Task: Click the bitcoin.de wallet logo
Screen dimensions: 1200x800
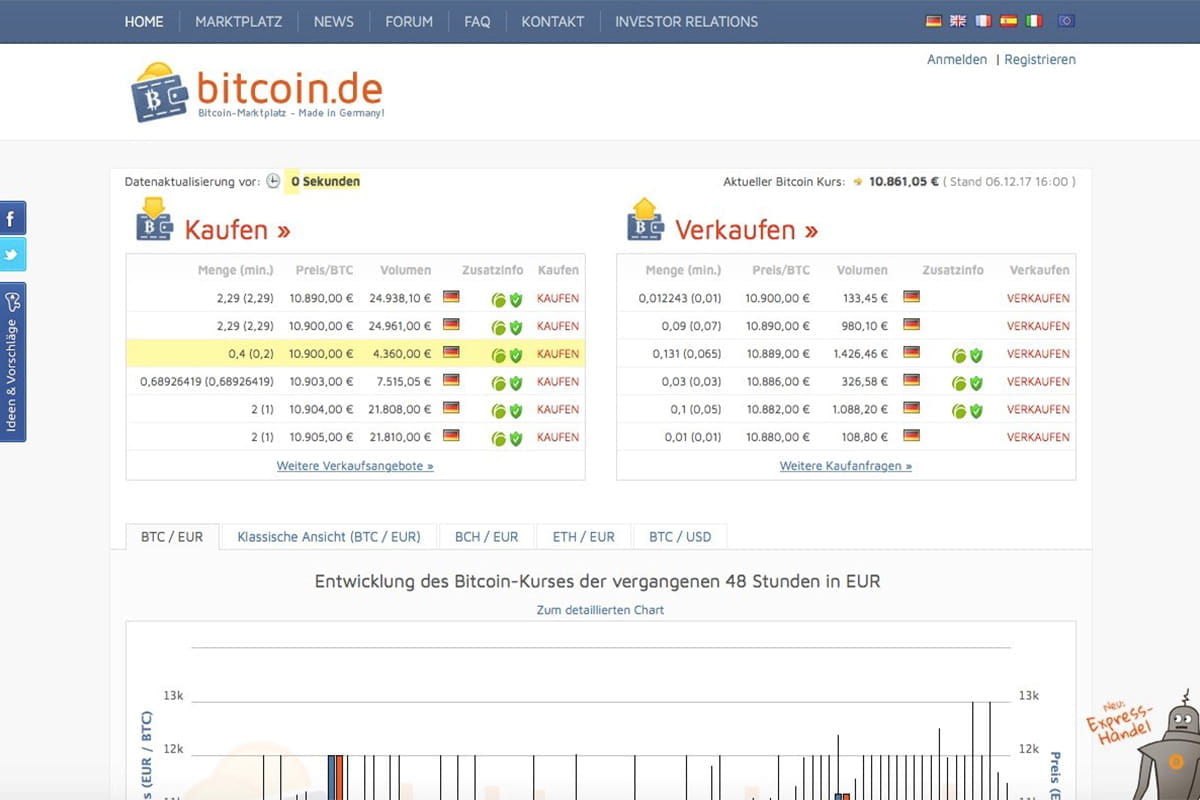Action: (x=160, y=92)
